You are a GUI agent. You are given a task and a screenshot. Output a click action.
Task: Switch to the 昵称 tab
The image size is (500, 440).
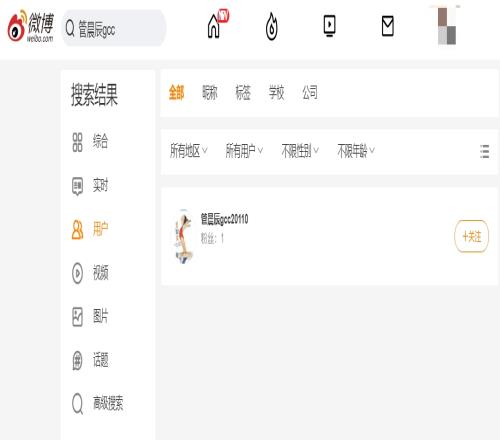(210, 92)
